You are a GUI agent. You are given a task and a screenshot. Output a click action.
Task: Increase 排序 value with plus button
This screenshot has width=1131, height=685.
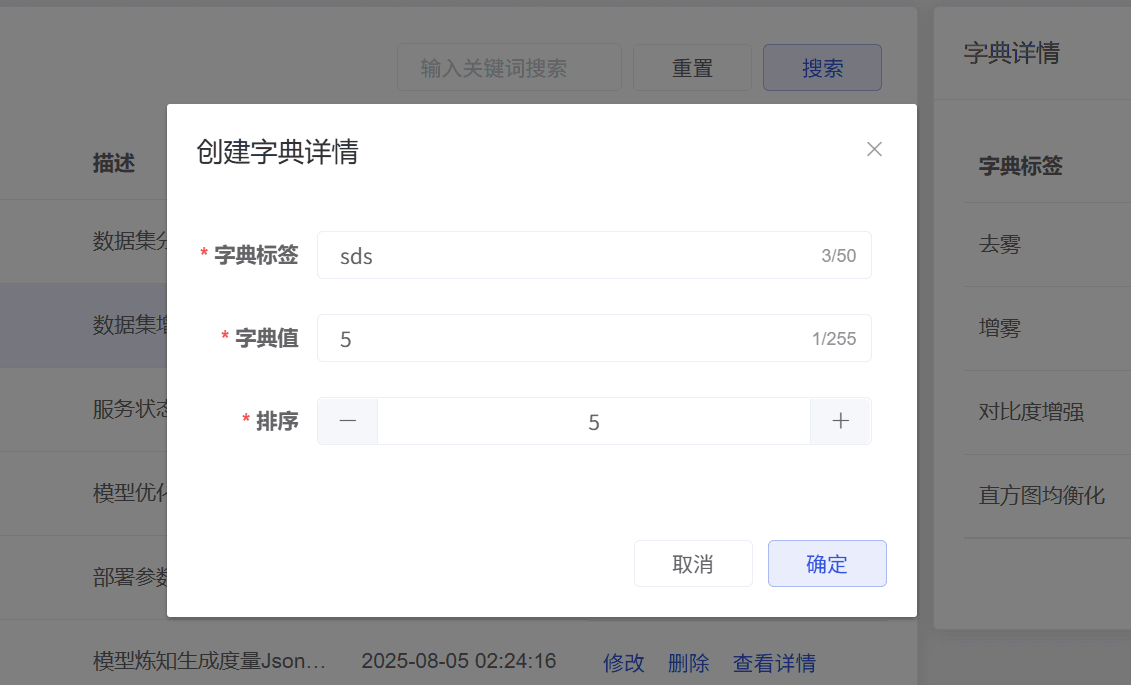pos(840,421)
